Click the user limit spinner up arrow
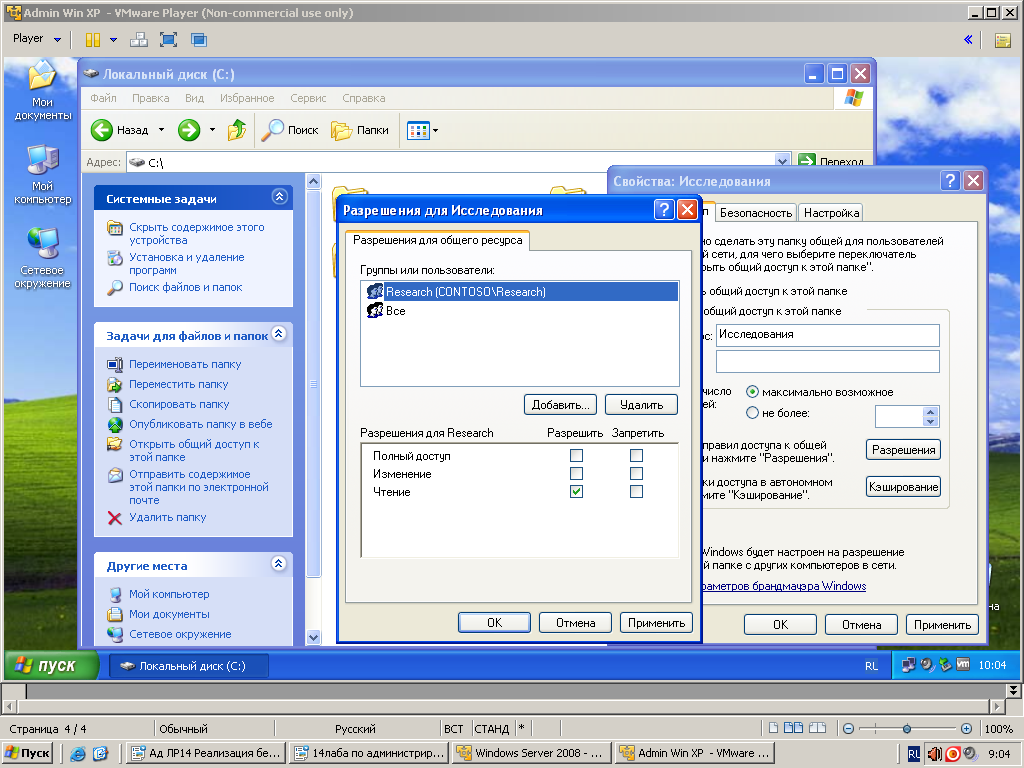 pyautogui.click(x=931, y=411)
